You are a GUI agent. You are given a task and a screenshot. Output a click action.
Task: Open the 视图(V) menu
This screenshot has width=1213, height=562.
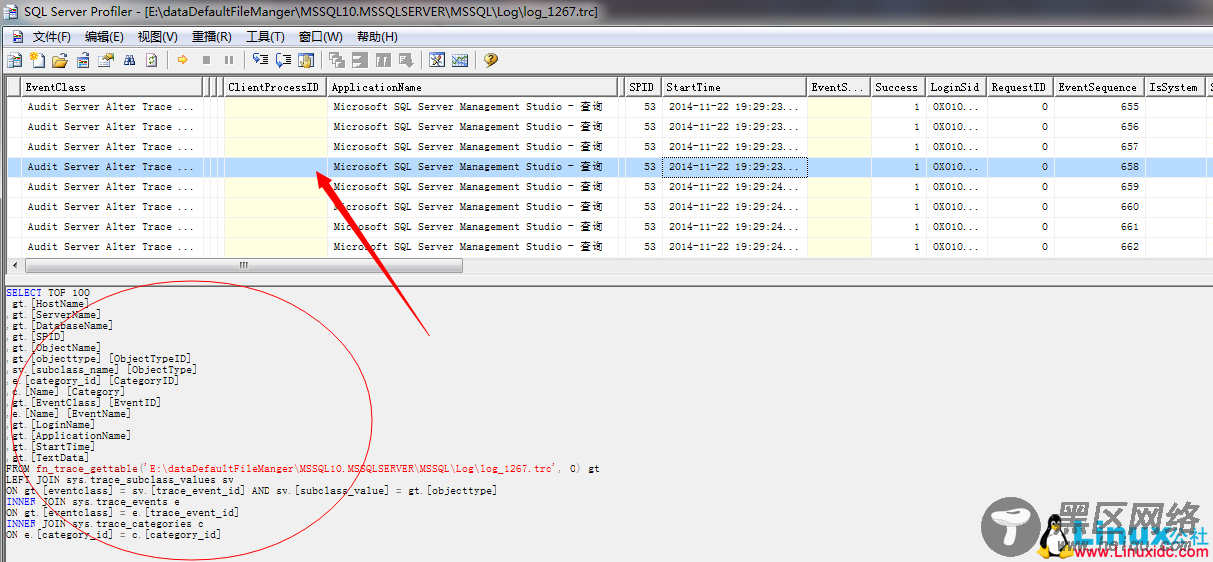pyautogui.click(x=157, y=37)
